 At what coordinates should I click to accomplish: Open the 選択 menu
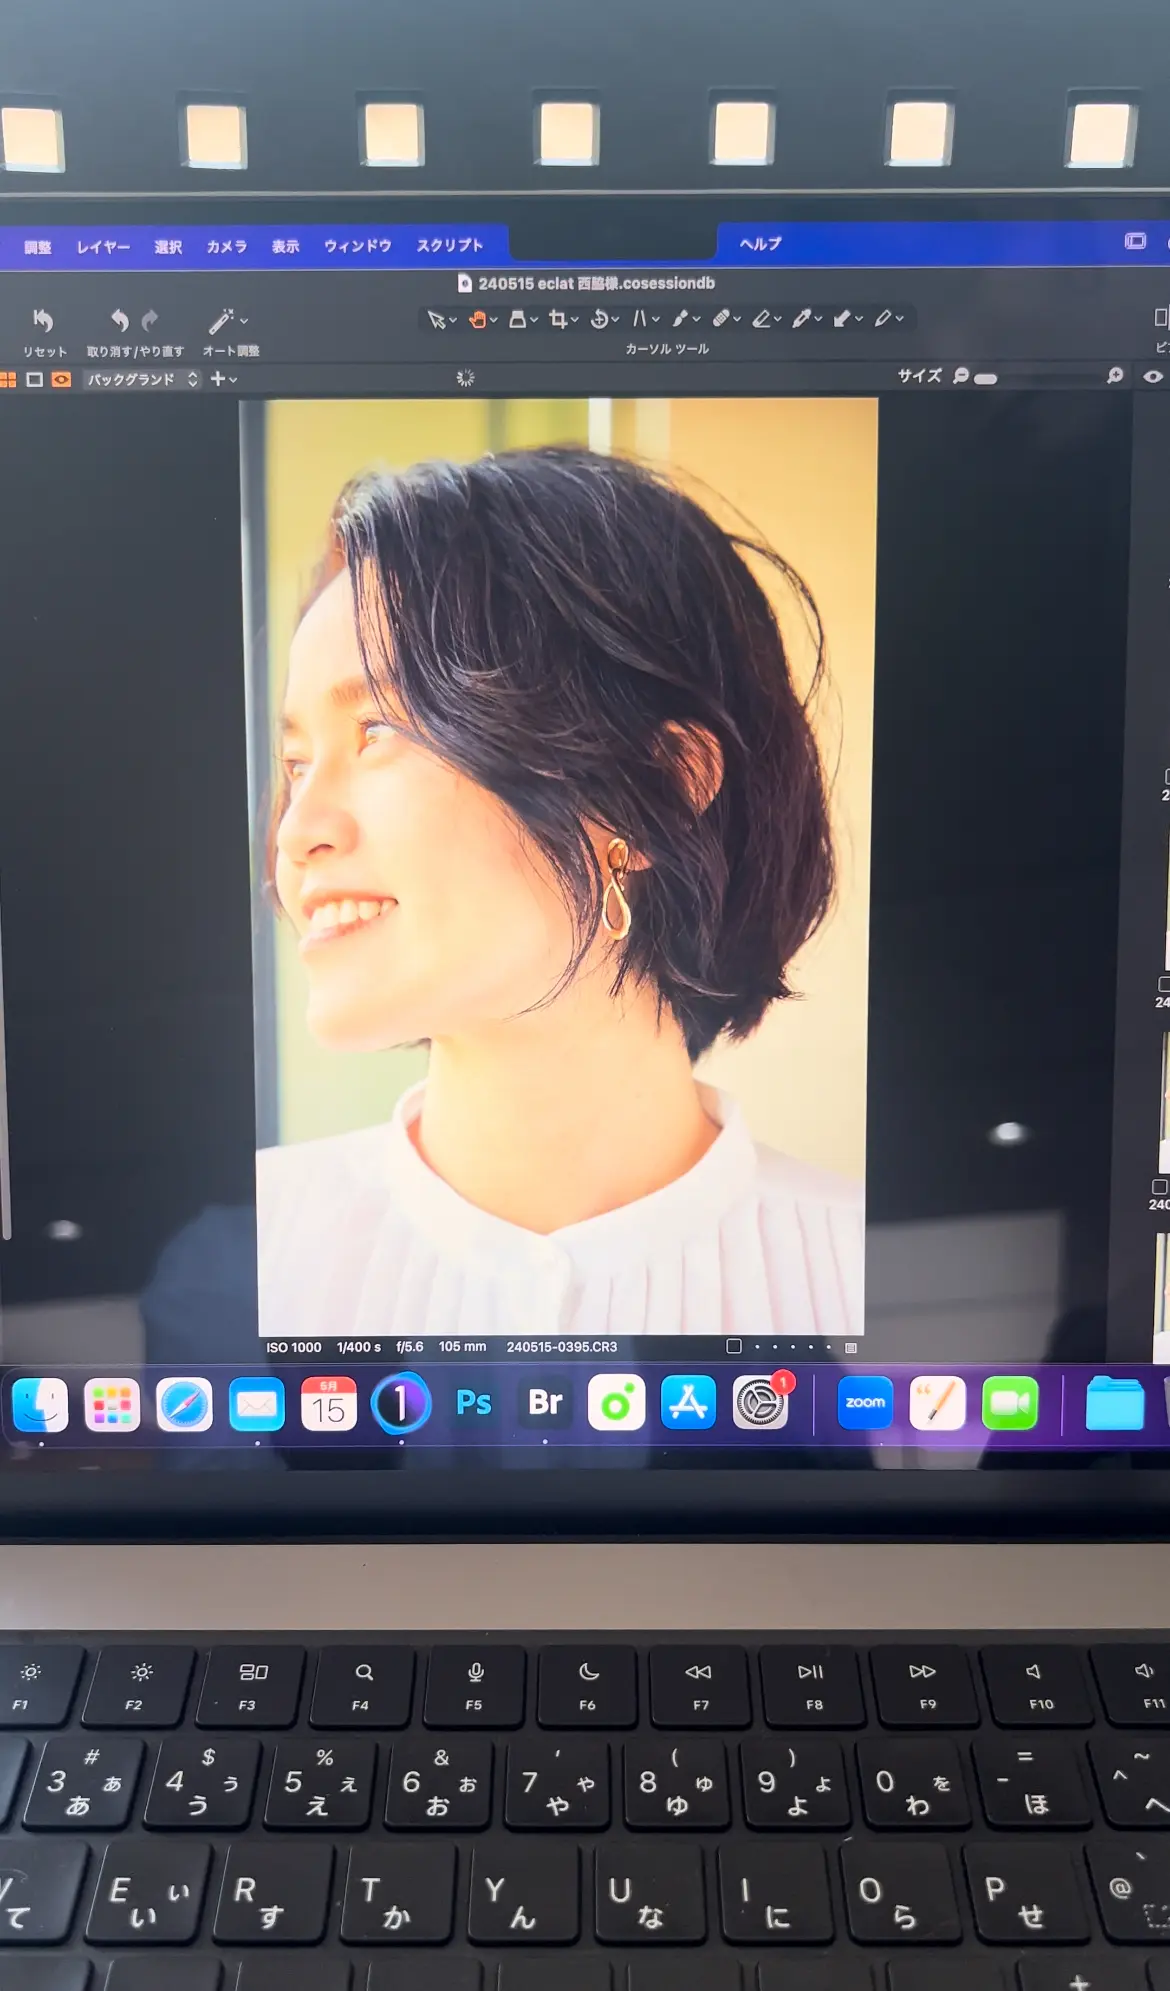point(168,247)
